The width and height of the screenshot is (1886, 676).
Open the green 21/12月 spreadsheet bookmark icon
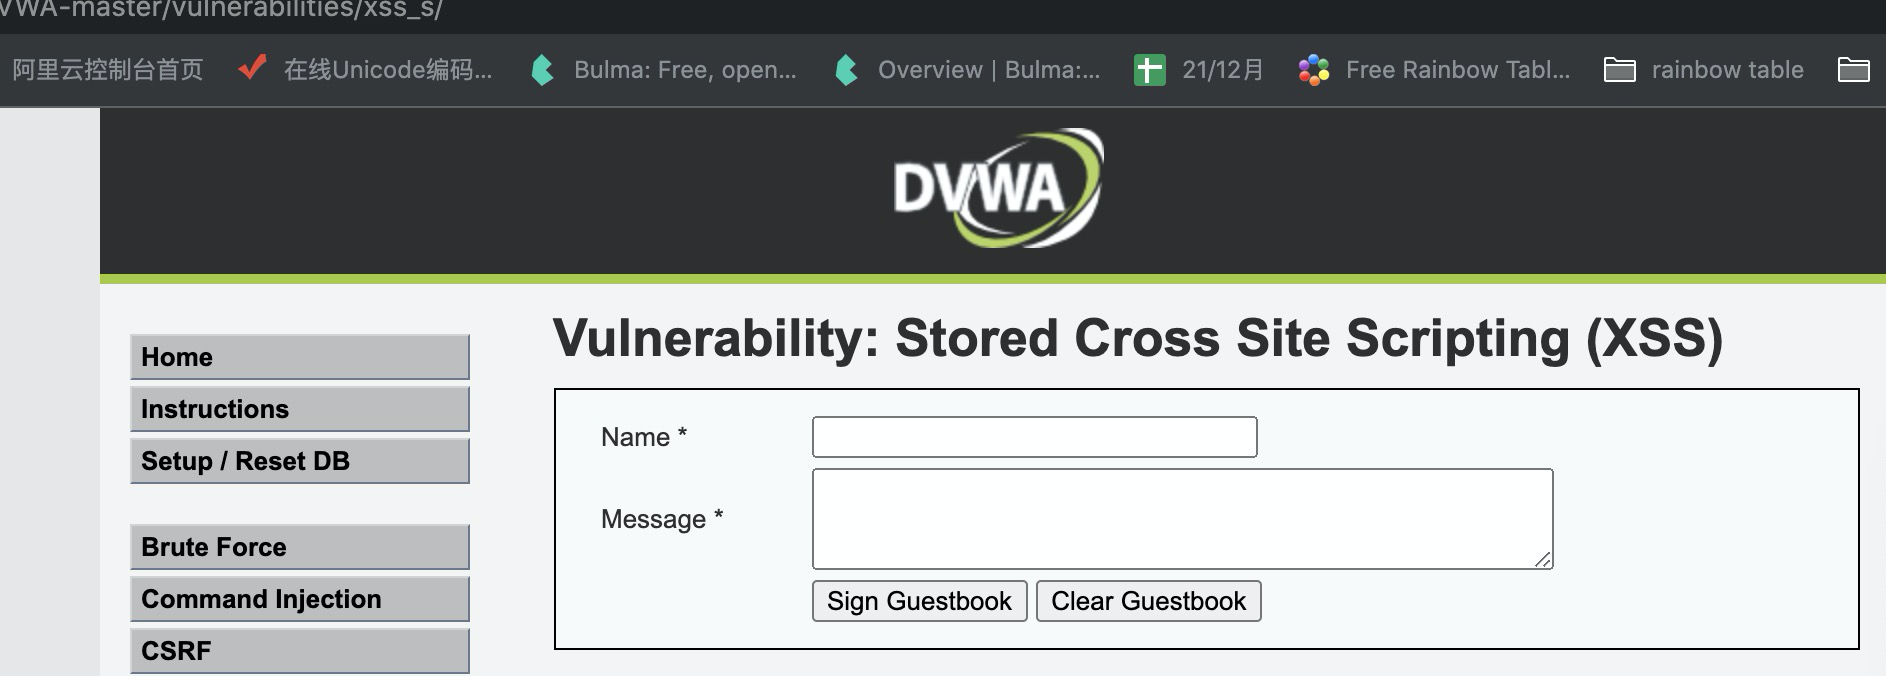[1149, 70]
